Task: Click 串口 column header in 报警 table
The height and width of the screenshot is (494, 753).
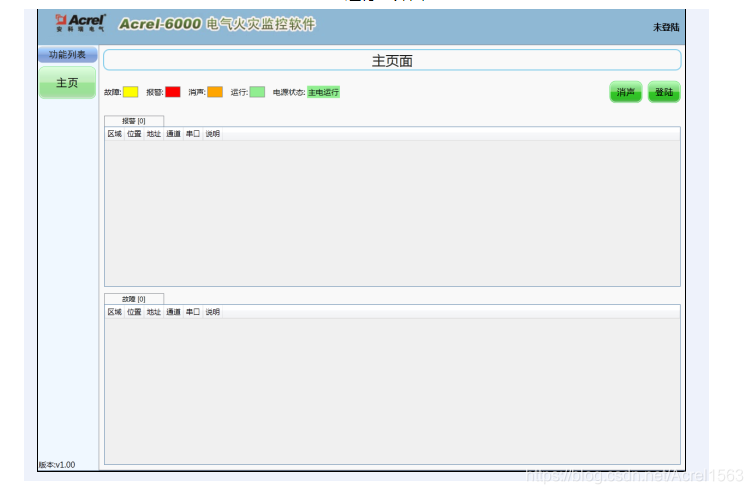Action: (x=193, y=134)
